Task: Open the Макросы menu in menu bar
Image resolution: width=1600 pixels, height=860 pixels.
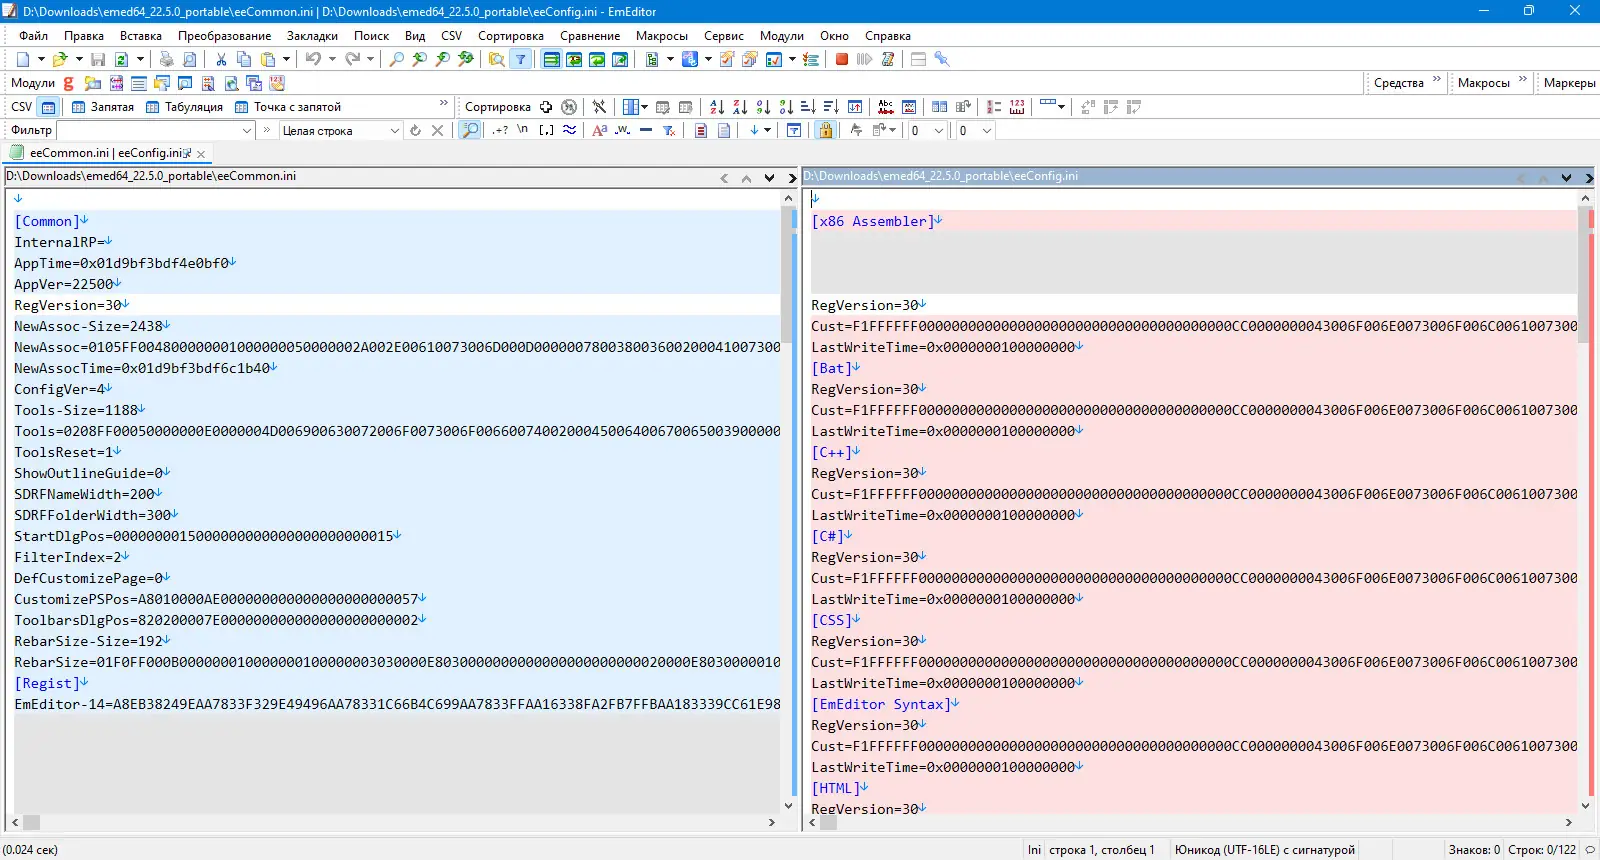Action: coord(661,36)
